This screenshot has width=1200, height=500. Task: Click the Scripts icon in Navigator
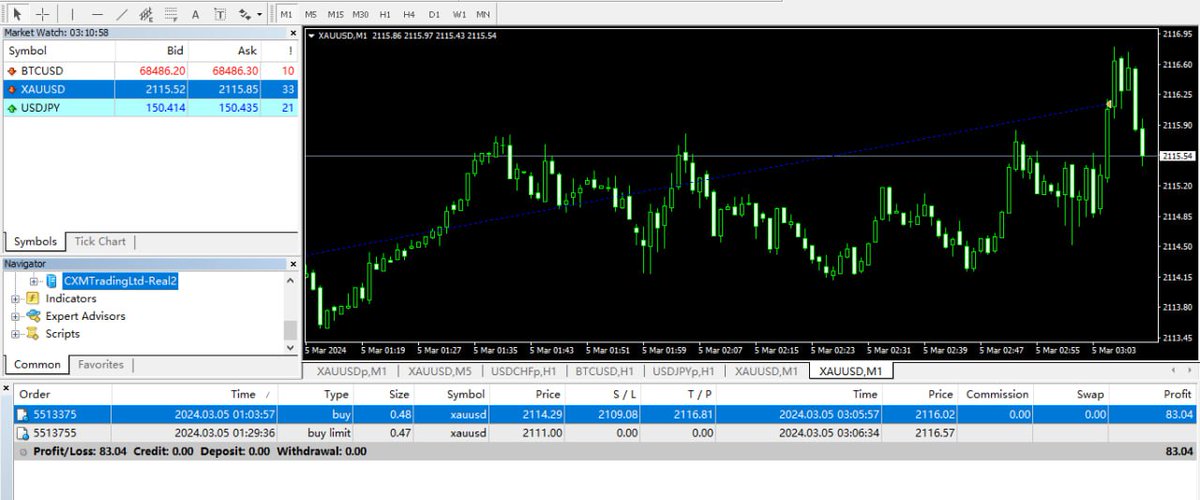coord(33,334)
